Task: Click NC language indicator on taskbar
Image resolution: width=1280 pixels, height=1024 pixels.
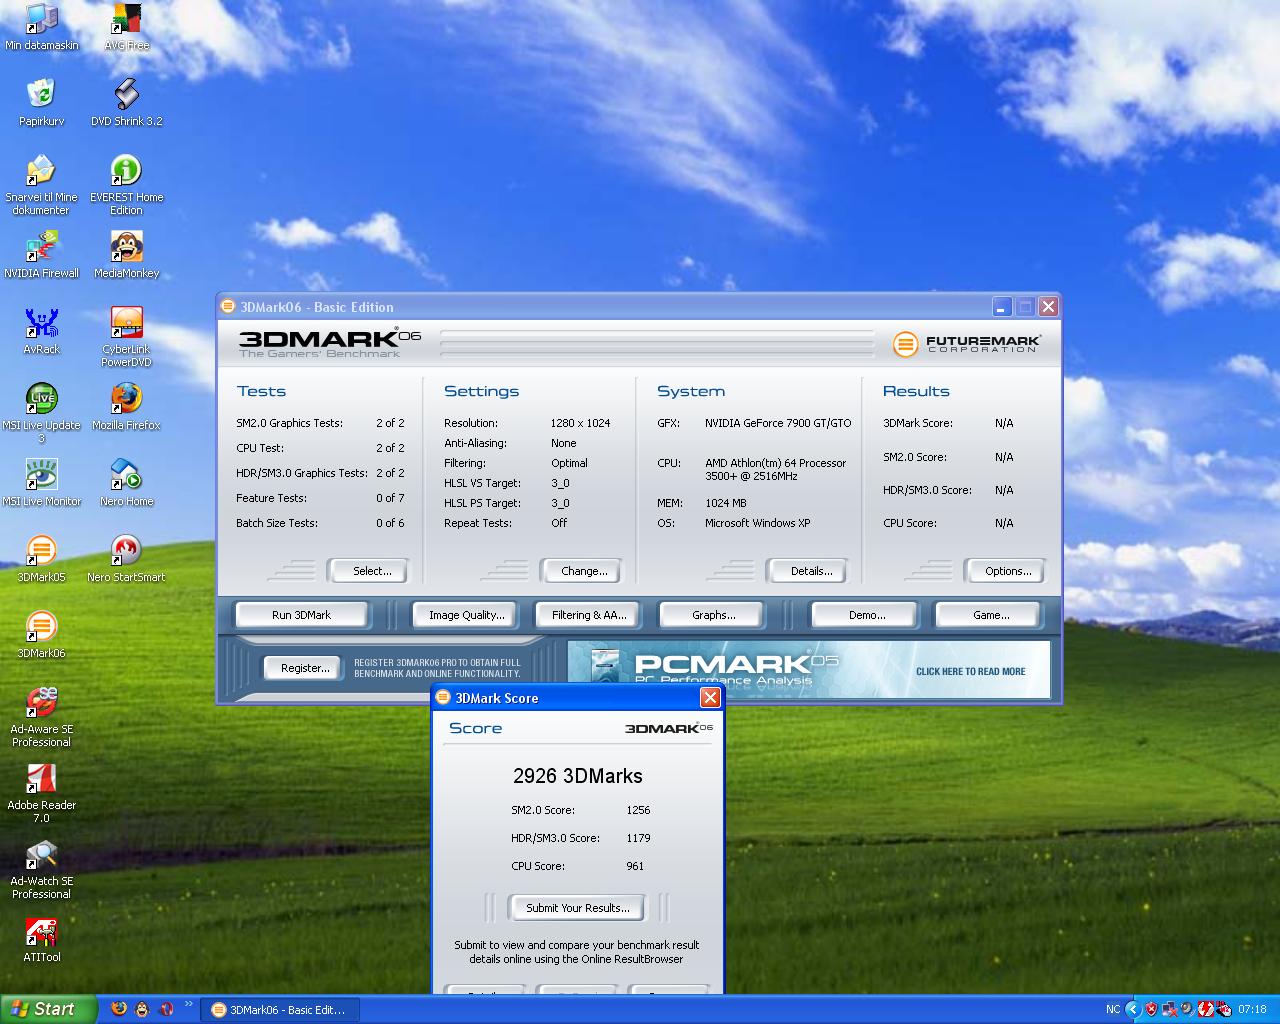Action: point(1113,1010)
